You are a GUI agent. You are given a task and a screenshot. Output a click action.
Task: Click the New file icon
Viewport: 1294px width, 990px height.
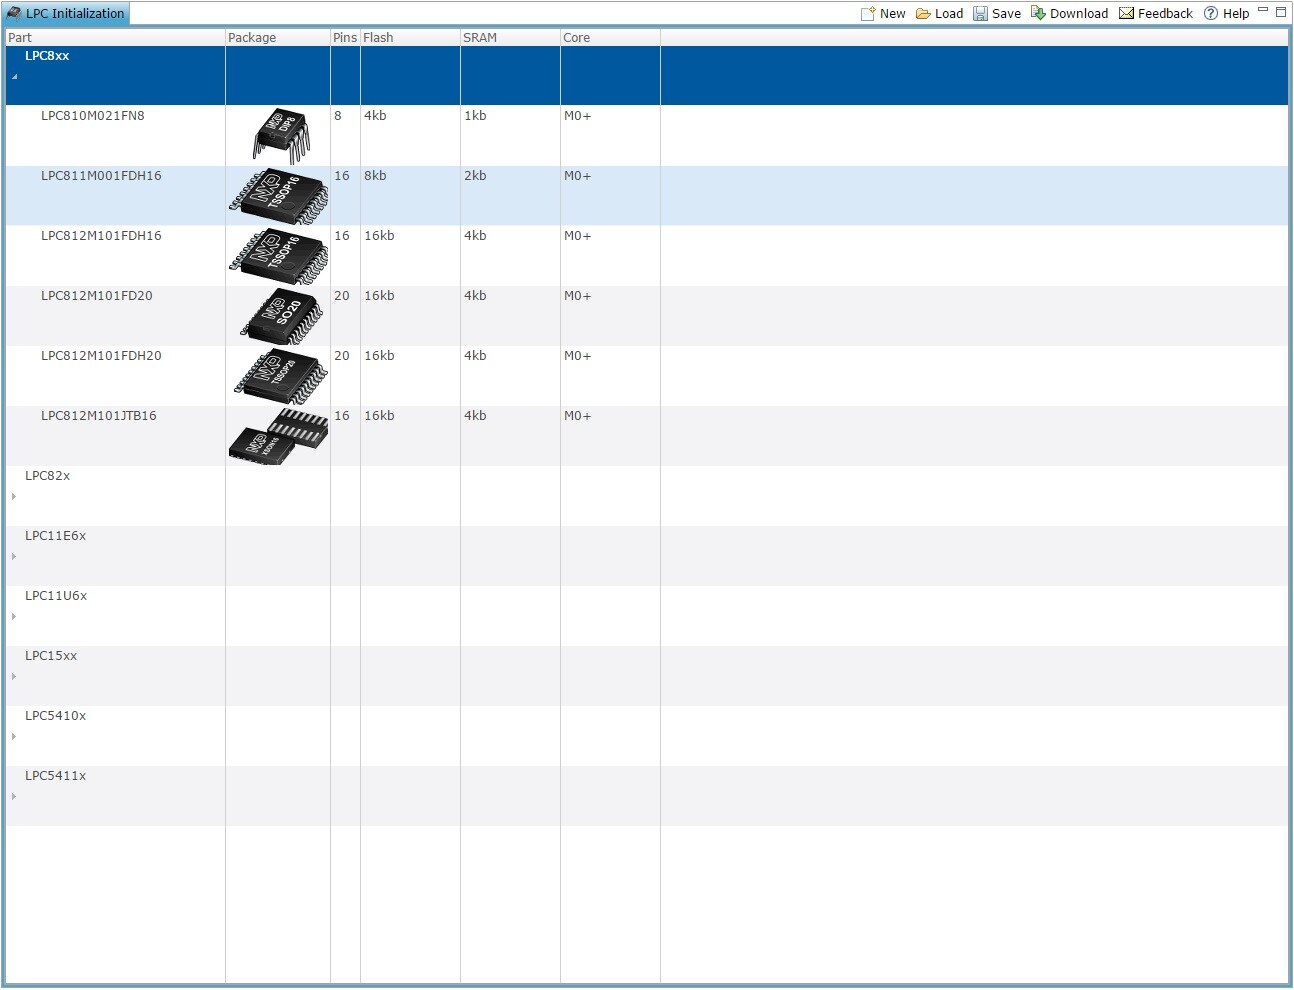[868, 14]
